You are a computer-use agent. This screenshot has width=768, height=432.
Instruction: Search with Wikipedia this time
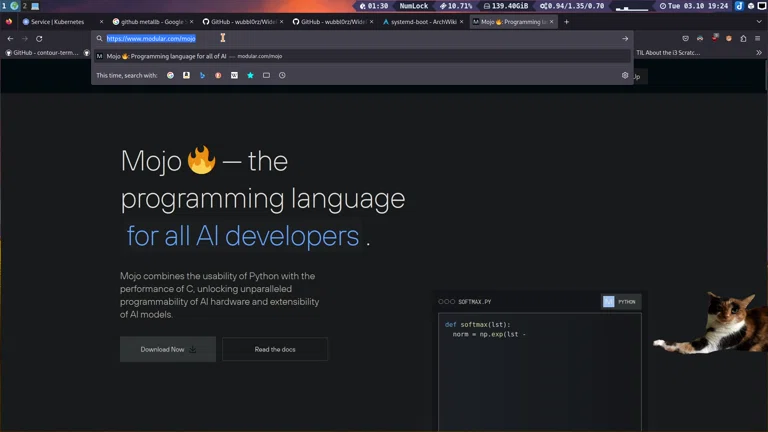tap(235, 75)
